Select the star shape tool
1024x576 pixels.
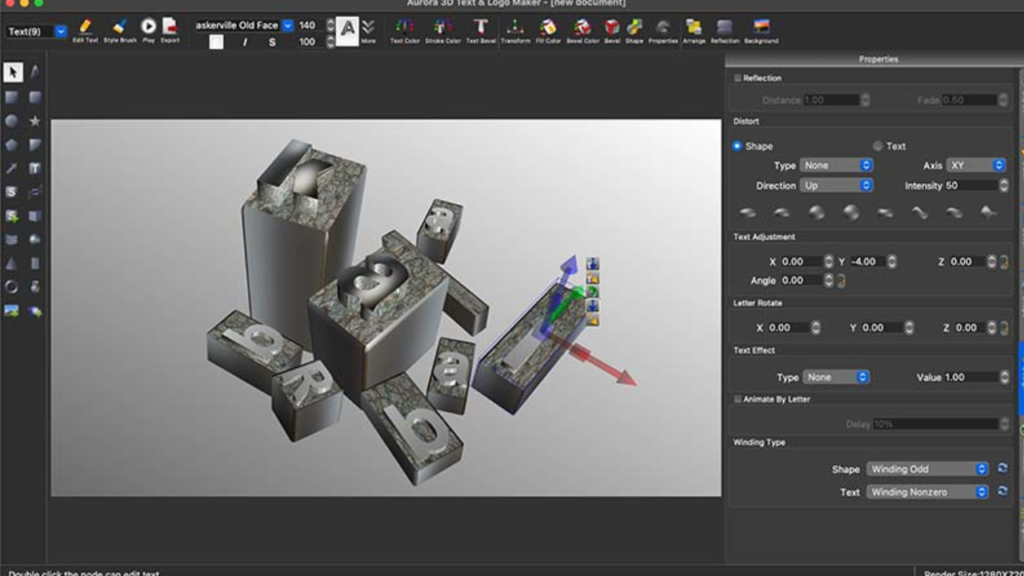[35, 121]
